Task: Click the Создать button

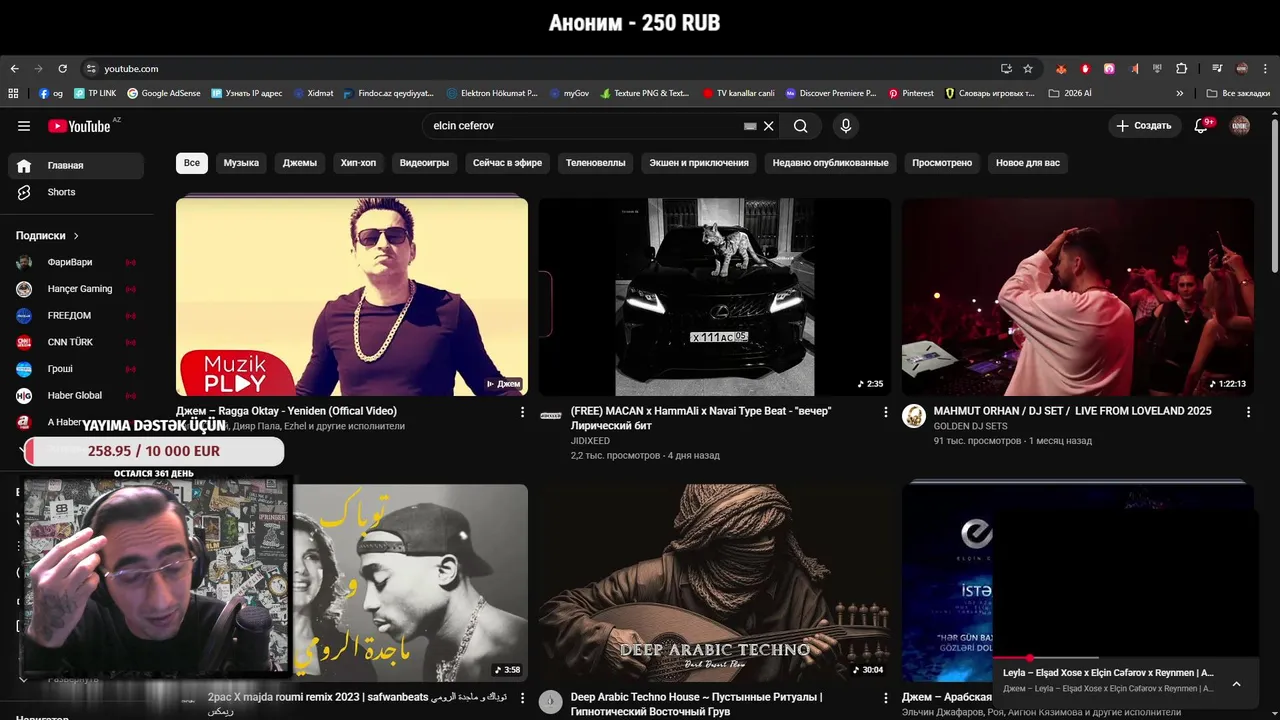Action: click(x=1143, y=126)
